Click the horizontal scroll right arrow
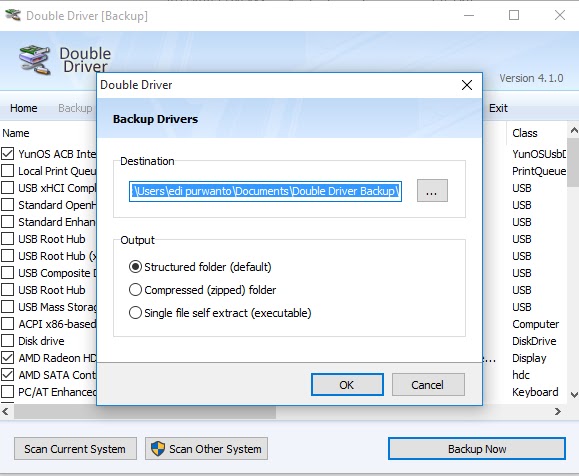Image resolution: width=579 pixels, height=476 pixels. point(558,411)
